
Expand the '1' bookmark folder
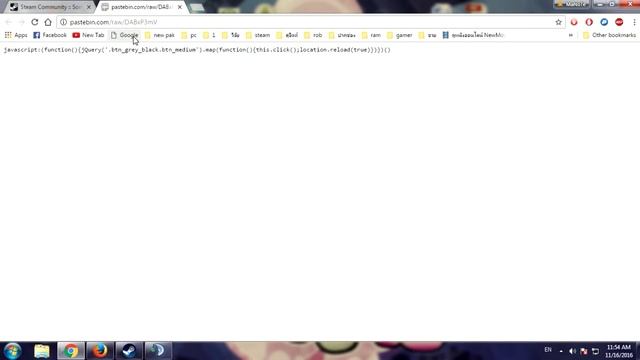(x=209, y=35)
